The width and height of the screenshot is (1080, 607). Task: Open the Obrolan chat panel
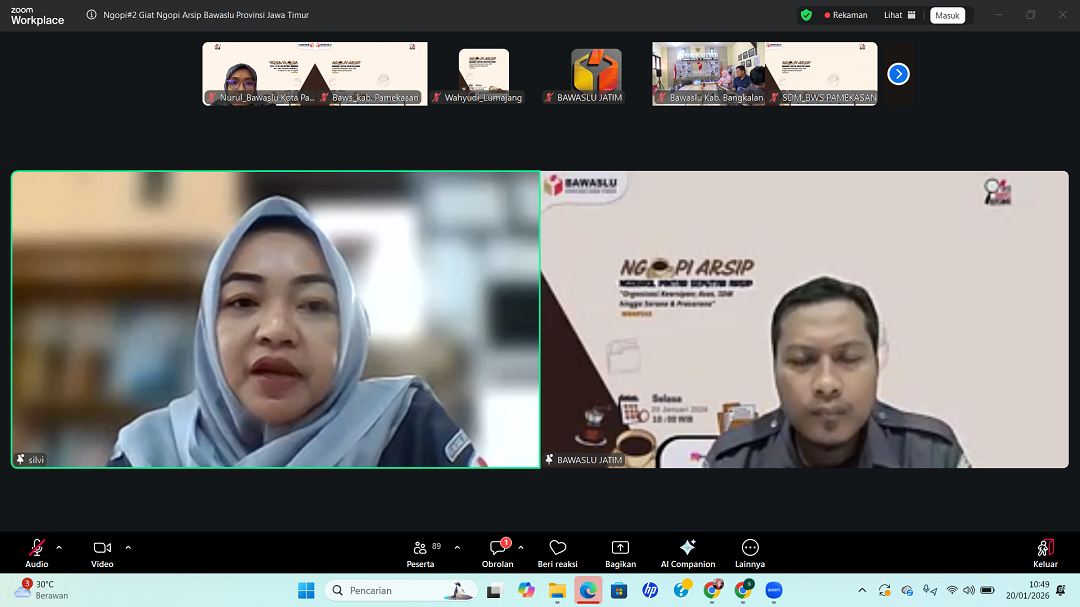point(497,553)
